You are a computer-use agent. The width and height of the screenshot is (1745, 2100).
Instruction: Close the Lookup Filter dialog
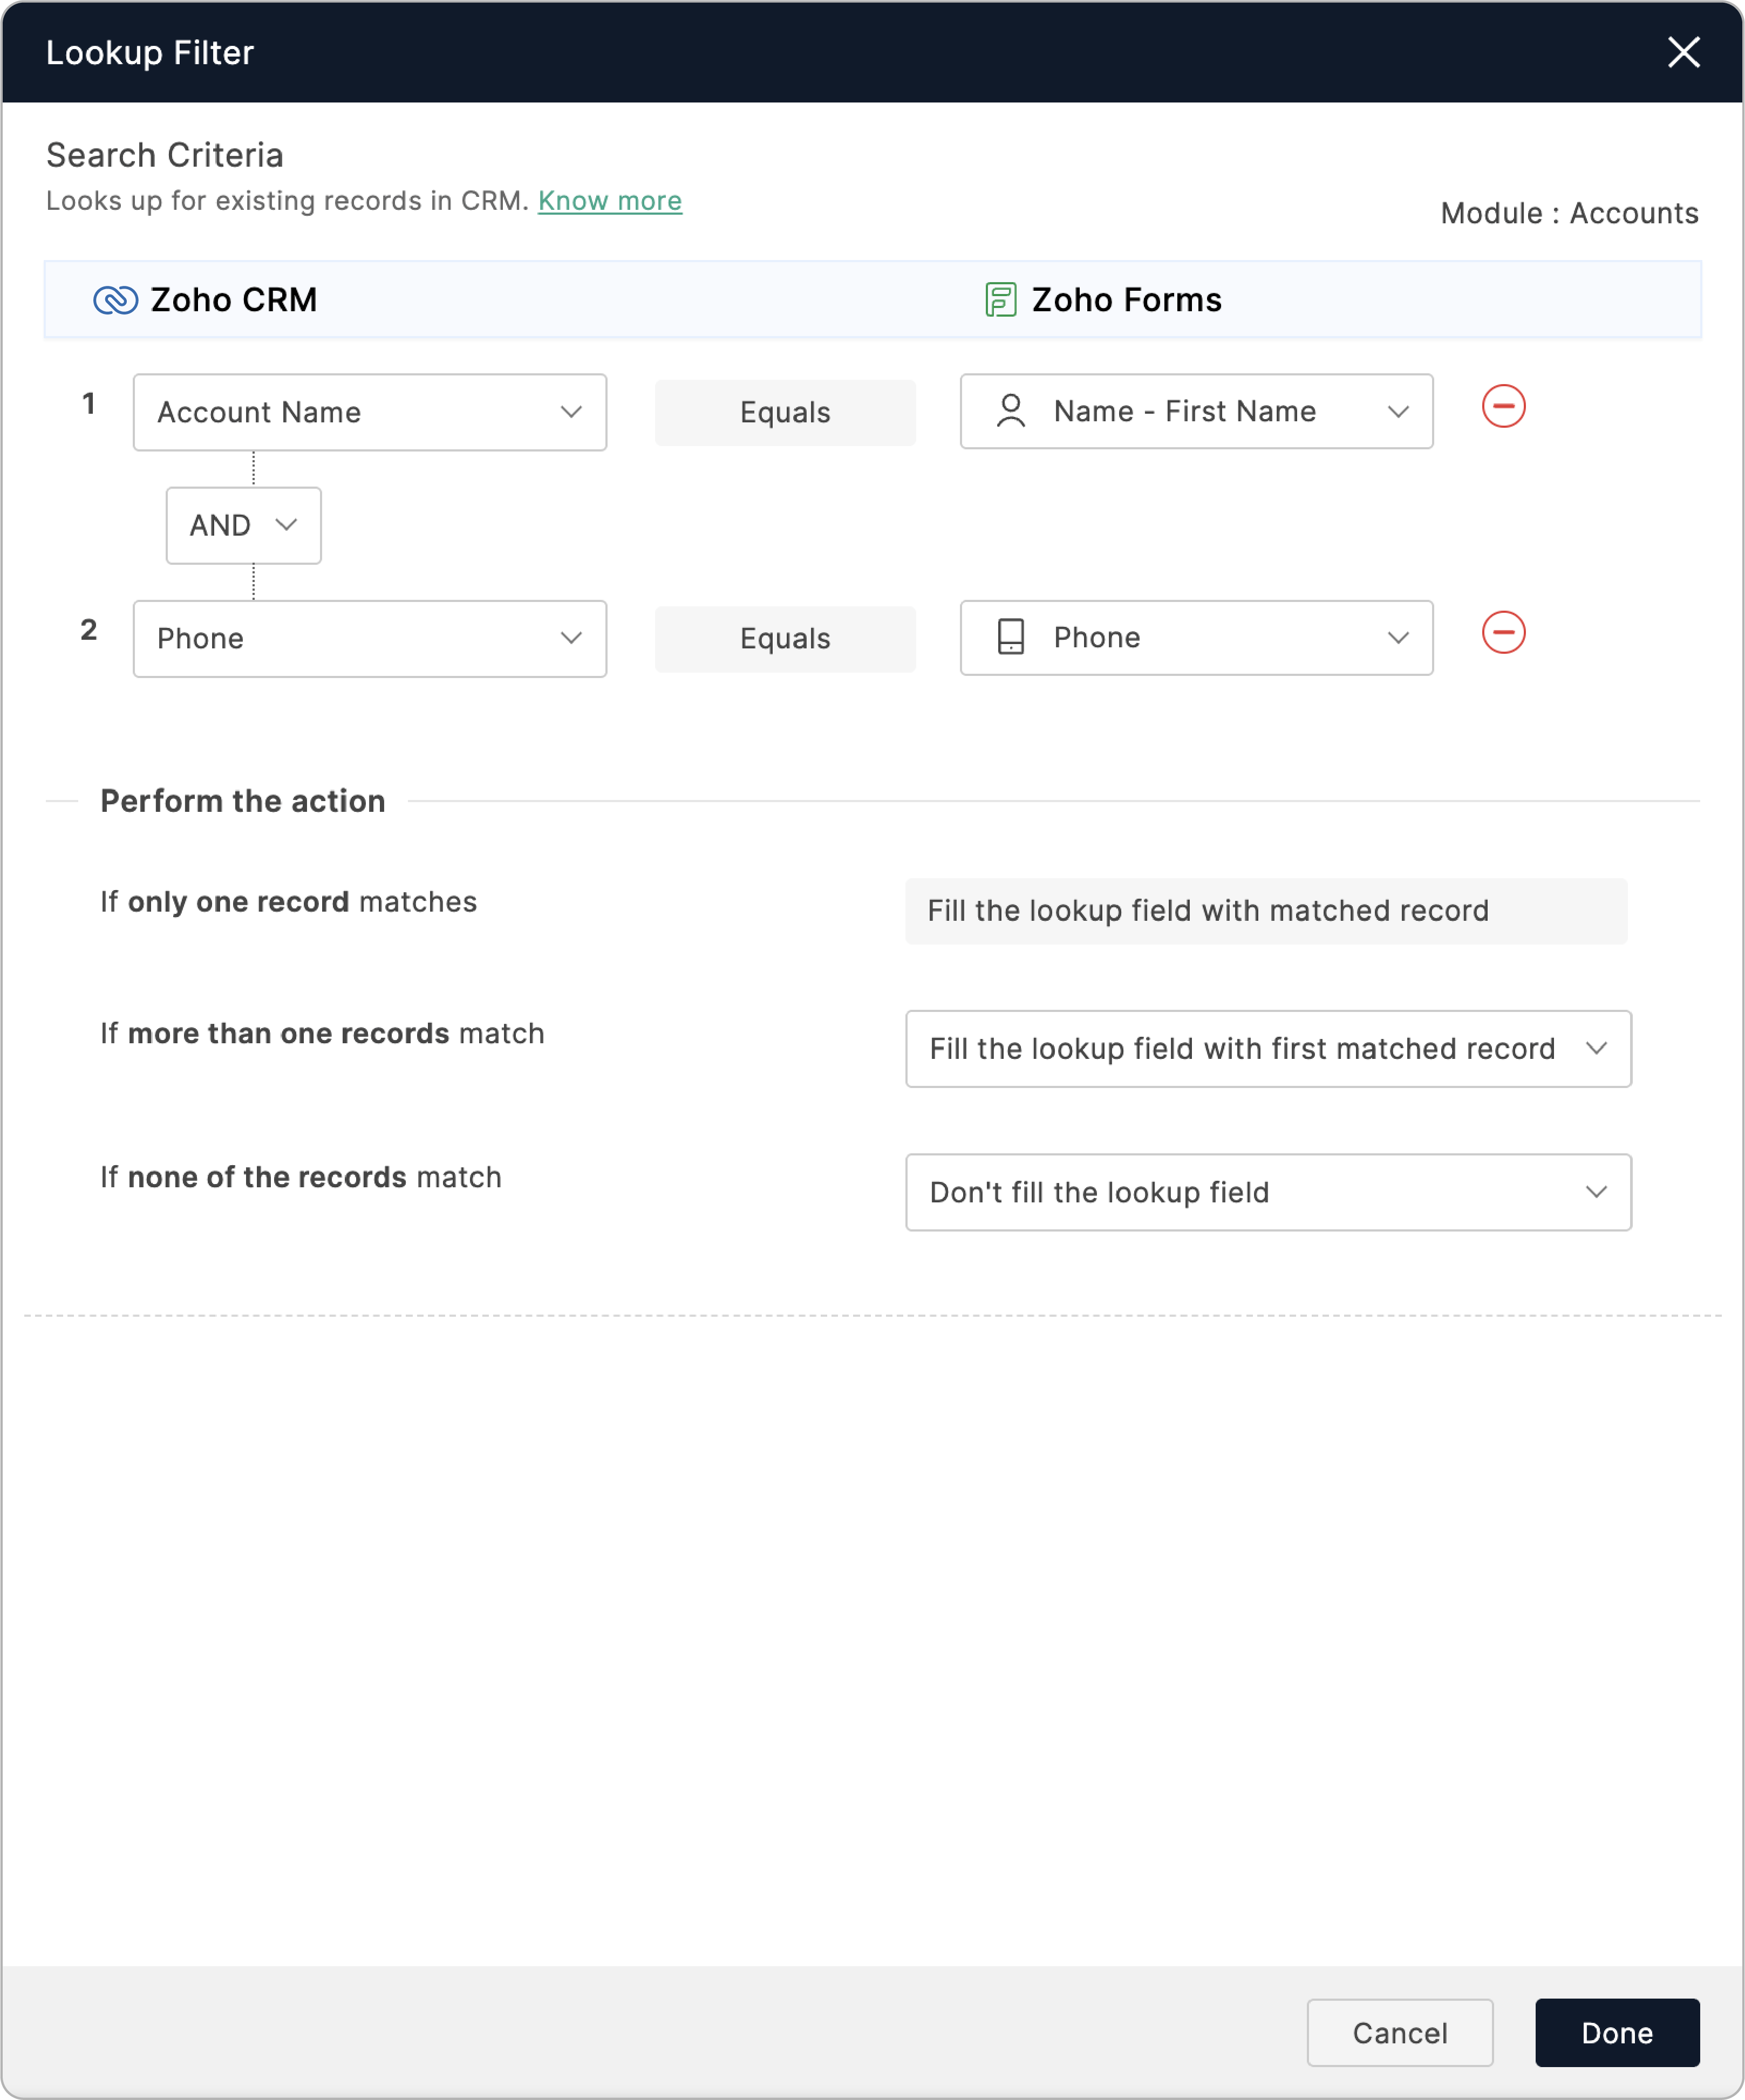(x=1683, y=52)
